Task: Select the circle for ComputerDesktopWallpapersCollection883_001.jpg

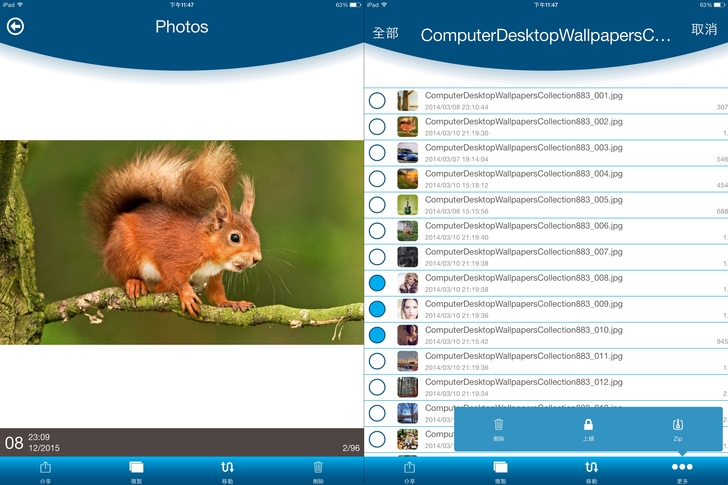Action: tap(377, 101)
